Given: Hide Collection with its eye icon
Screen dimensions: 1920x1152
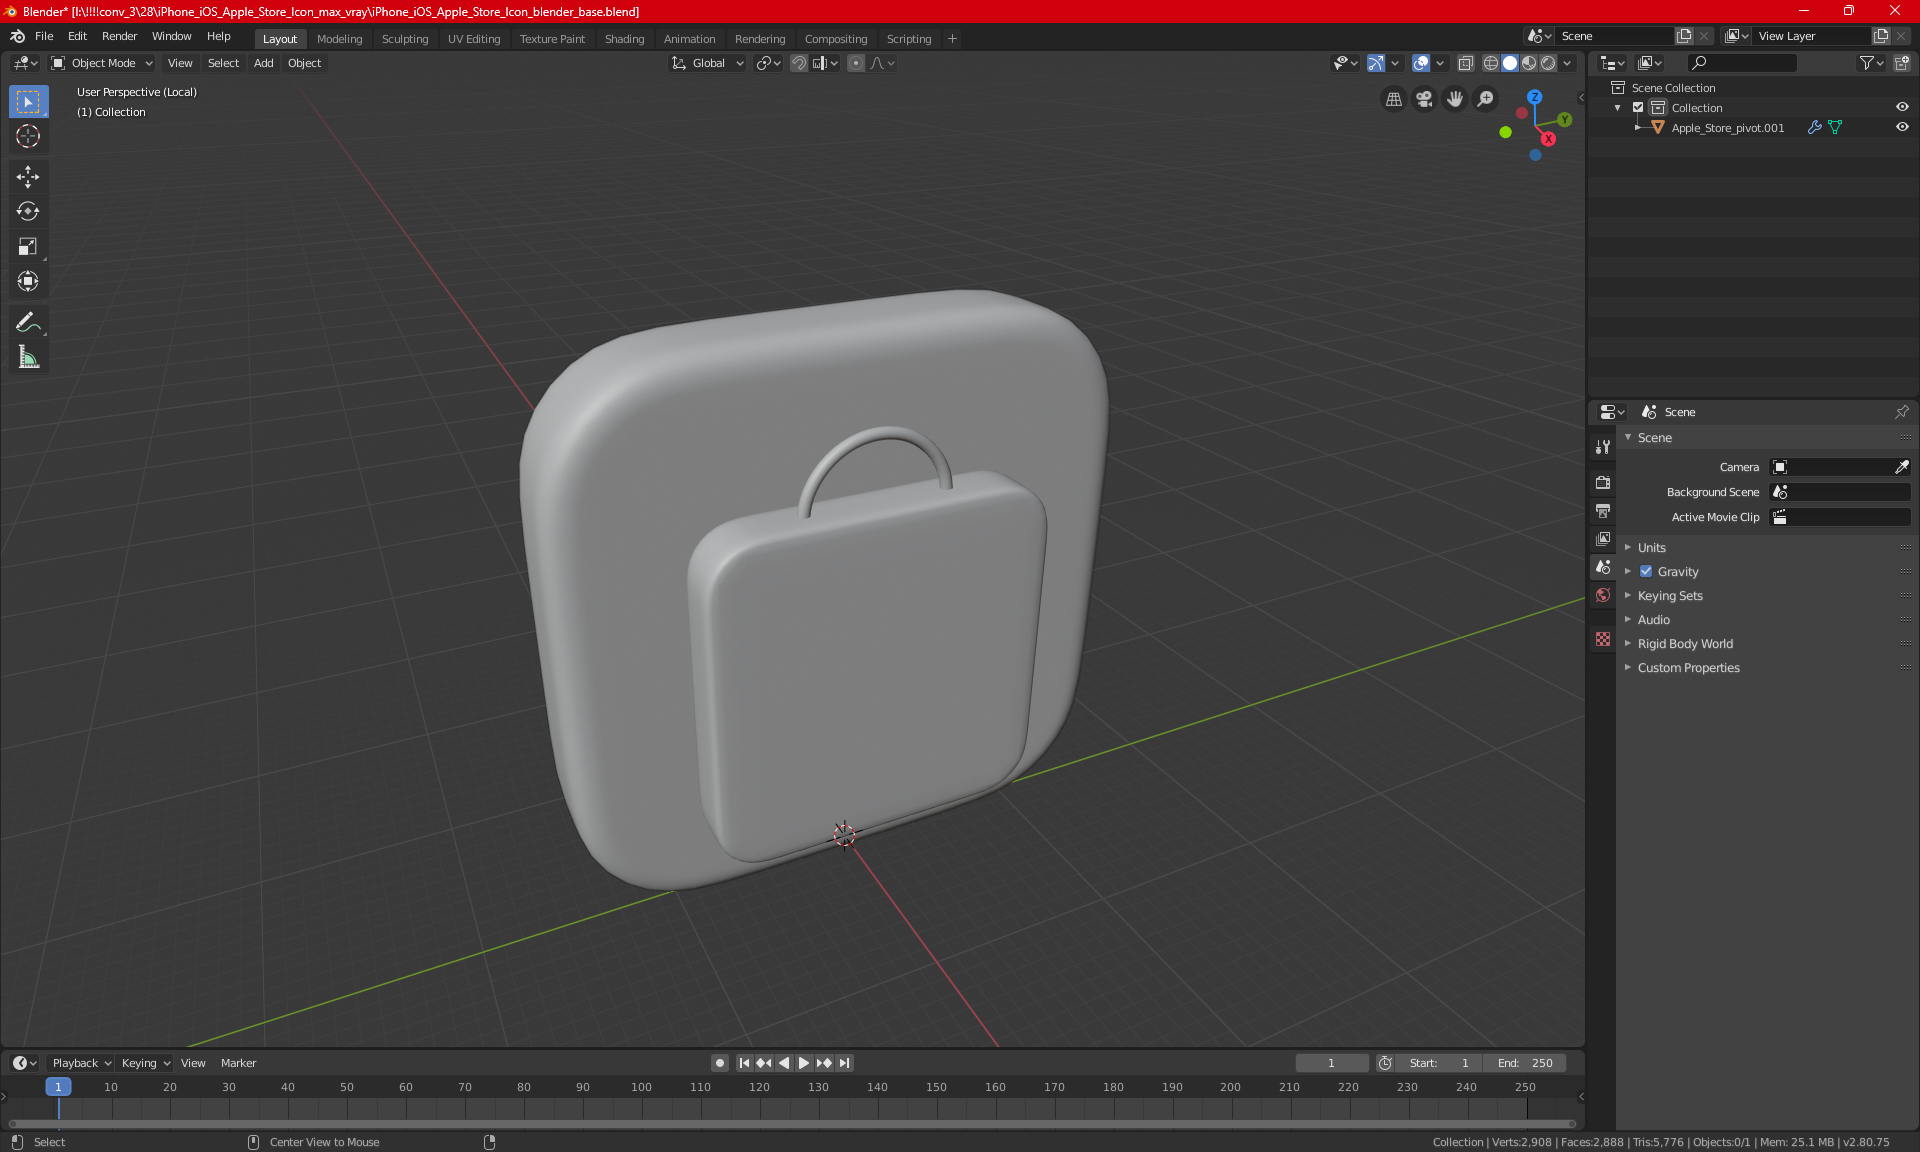Looking at the screenshot, I should (x=1902, y=107).
